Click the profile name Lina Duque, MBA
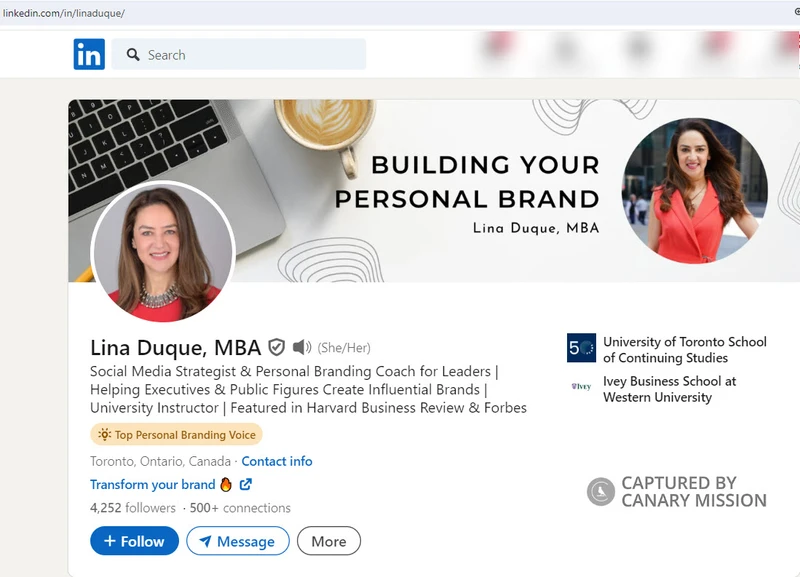Viewport: 800px width, 577px height. [x=176, y=347]
